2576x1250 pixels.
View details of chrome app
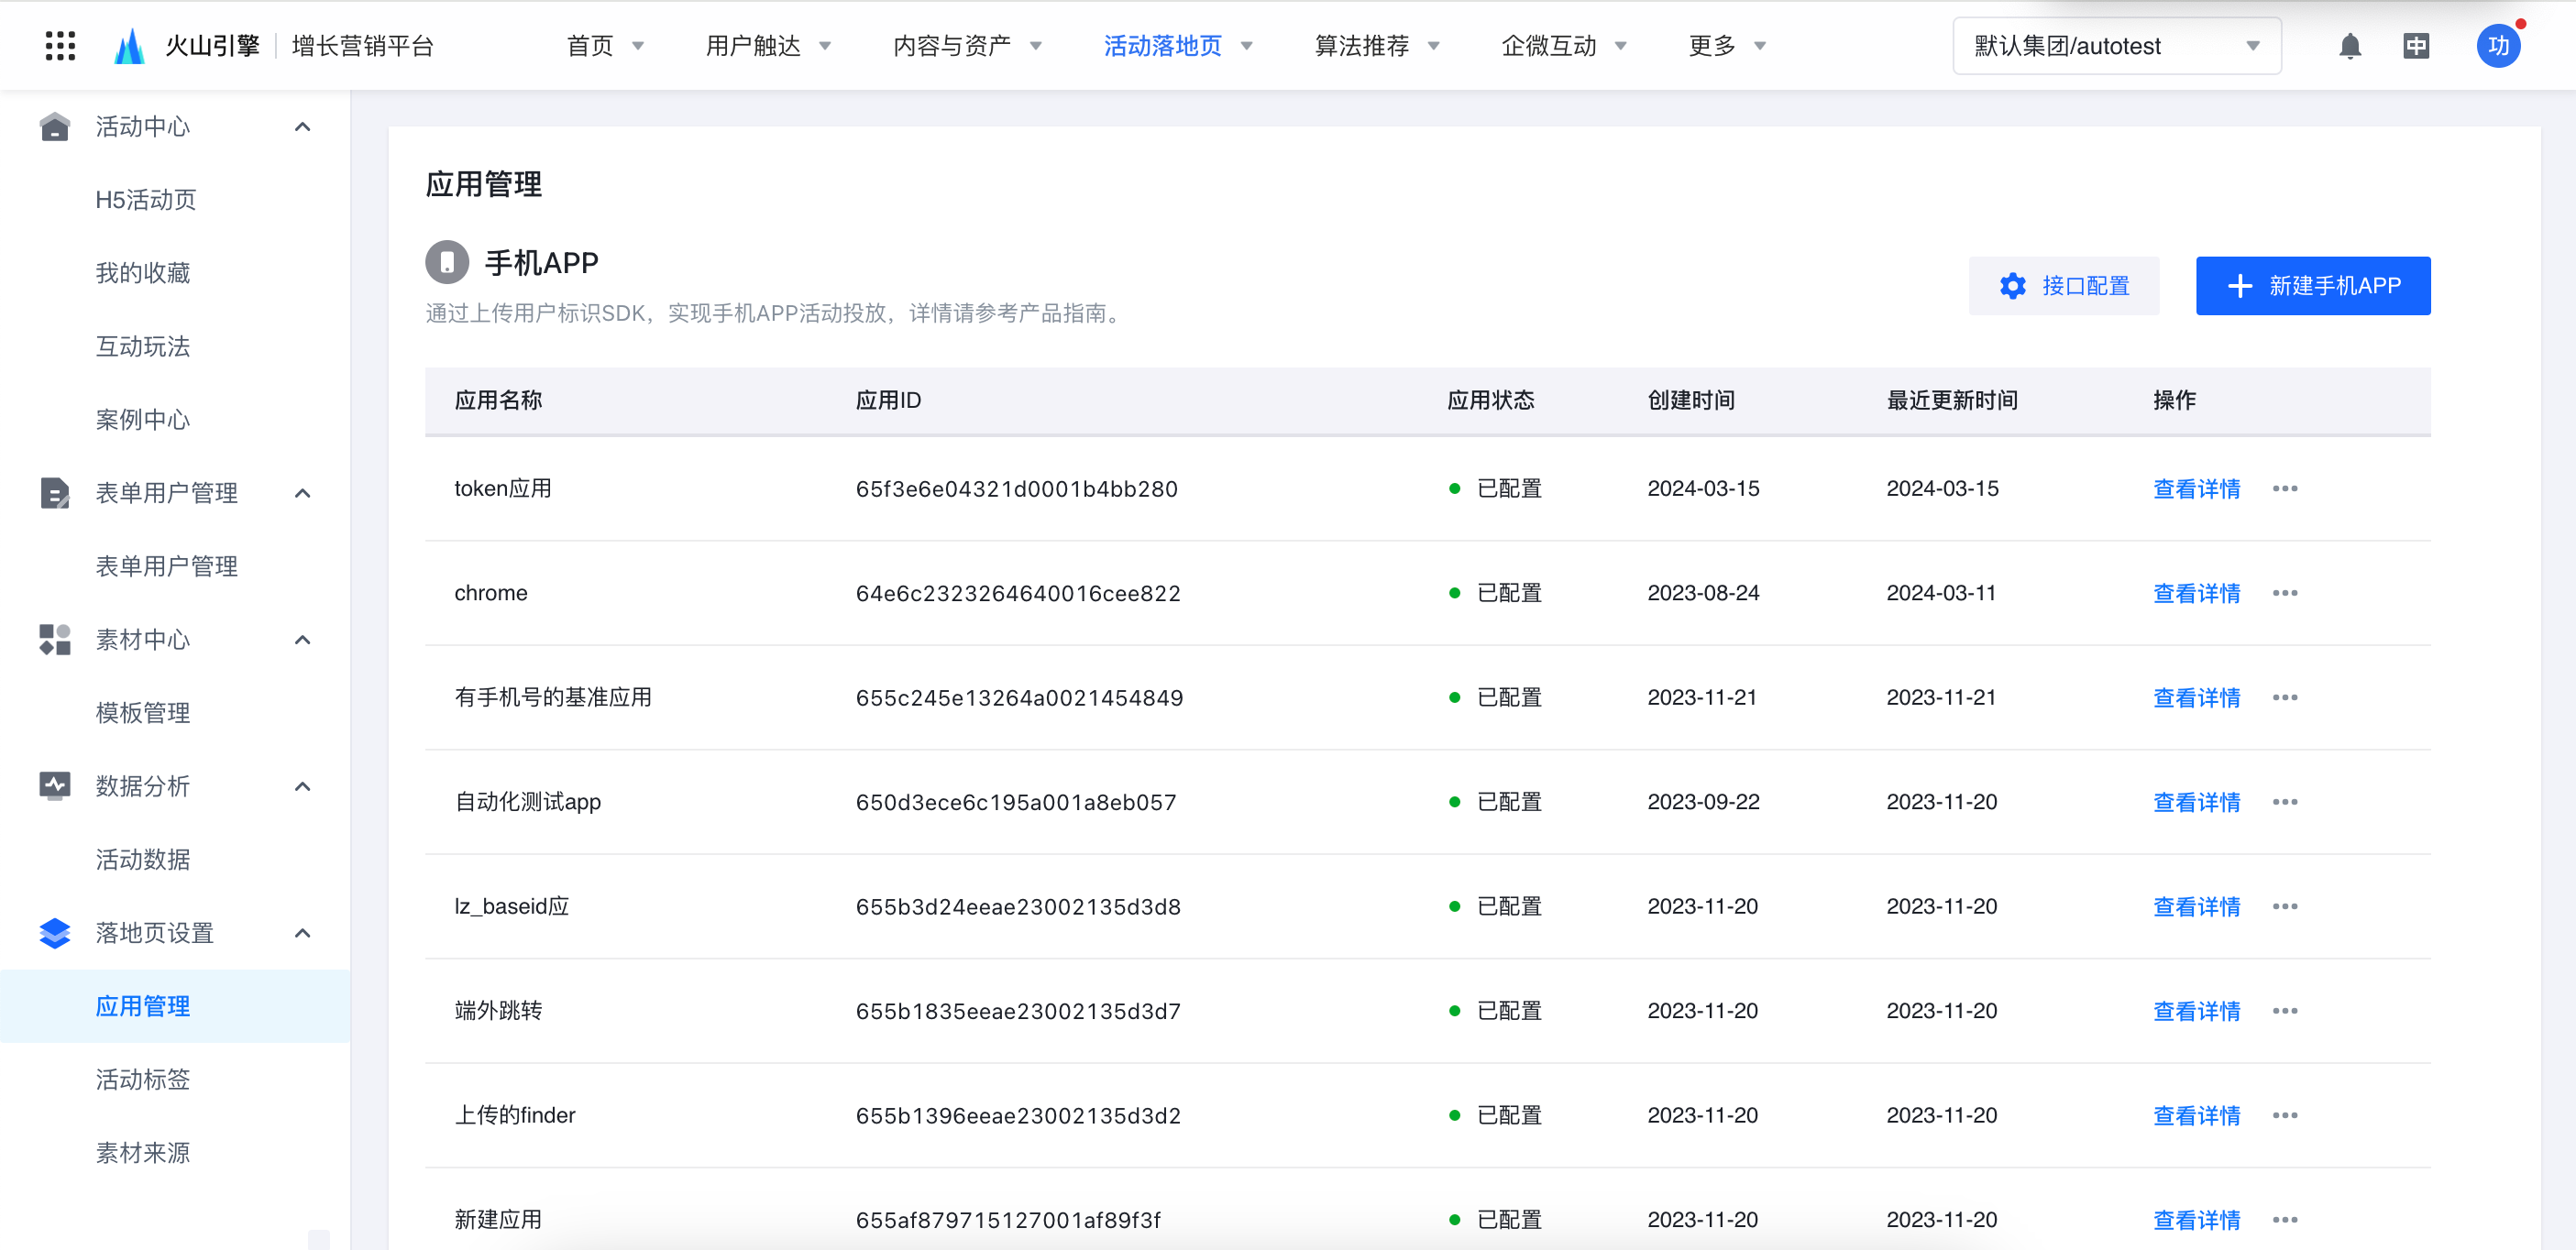[x=2196, y=593]
